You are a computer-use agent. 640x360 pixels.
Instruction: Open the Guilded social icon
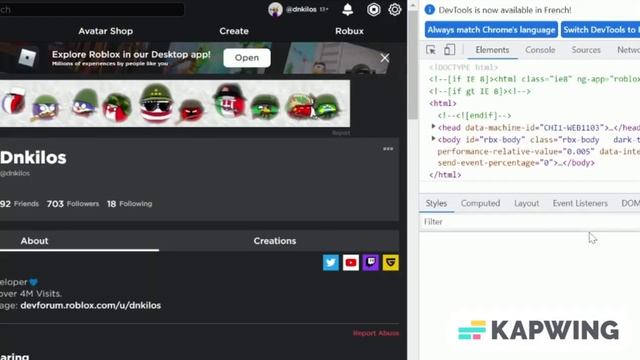pos(391,263)
